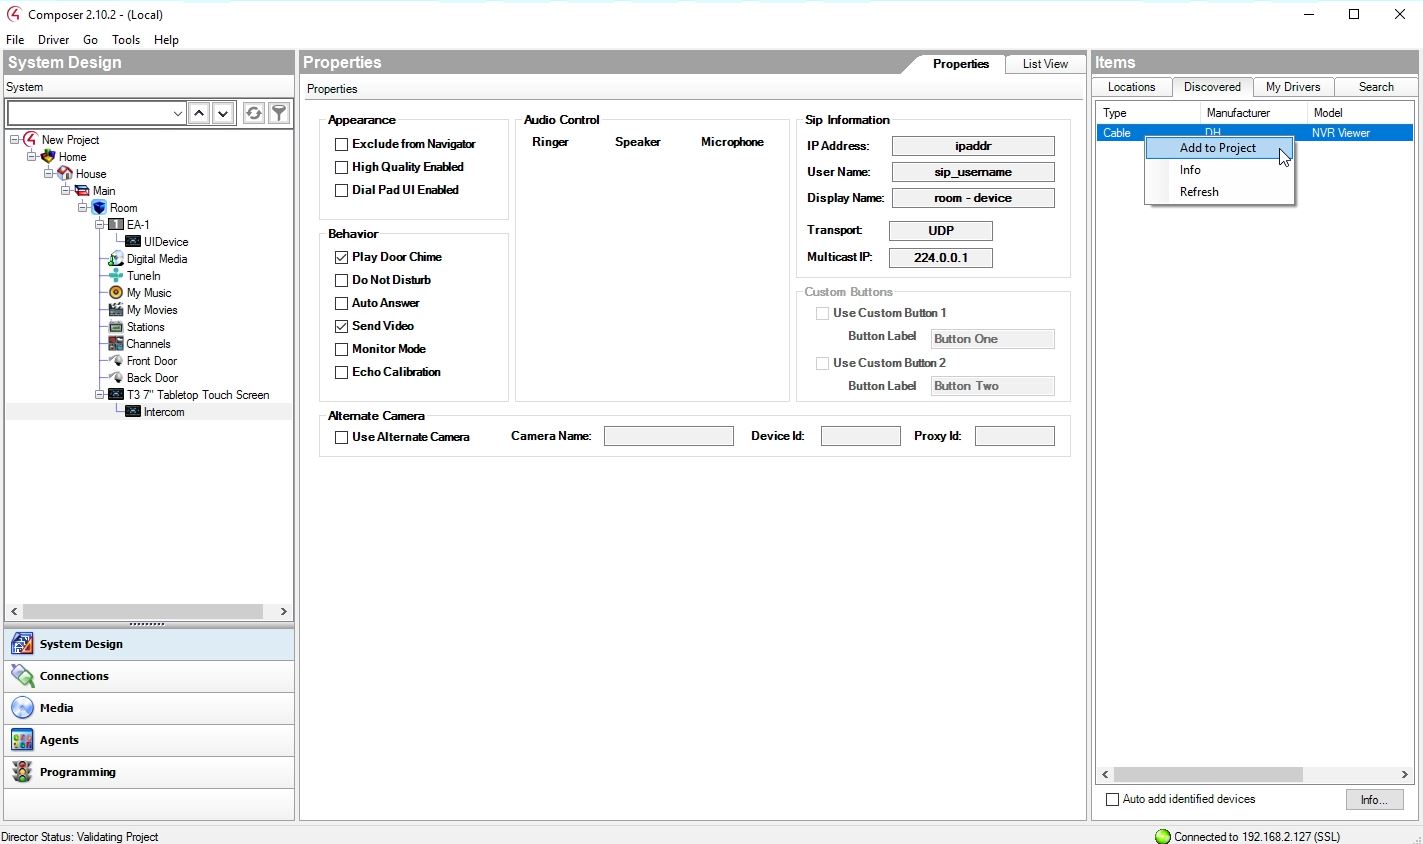Open the Programming traffic light icon
The image size is (1423, 844).
click(x=22, y=772)
